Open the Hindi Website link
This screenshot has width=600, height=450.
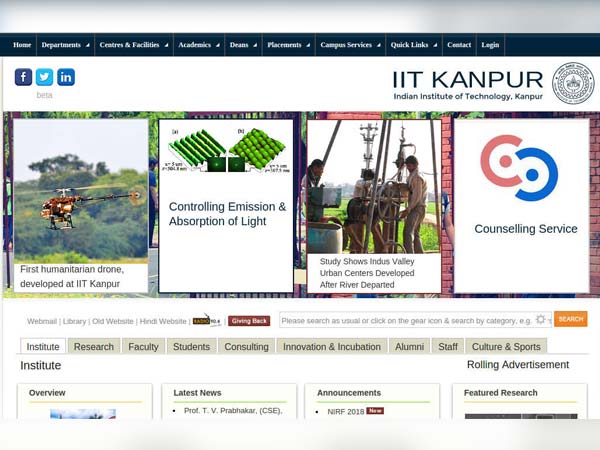tap(163, 321)
